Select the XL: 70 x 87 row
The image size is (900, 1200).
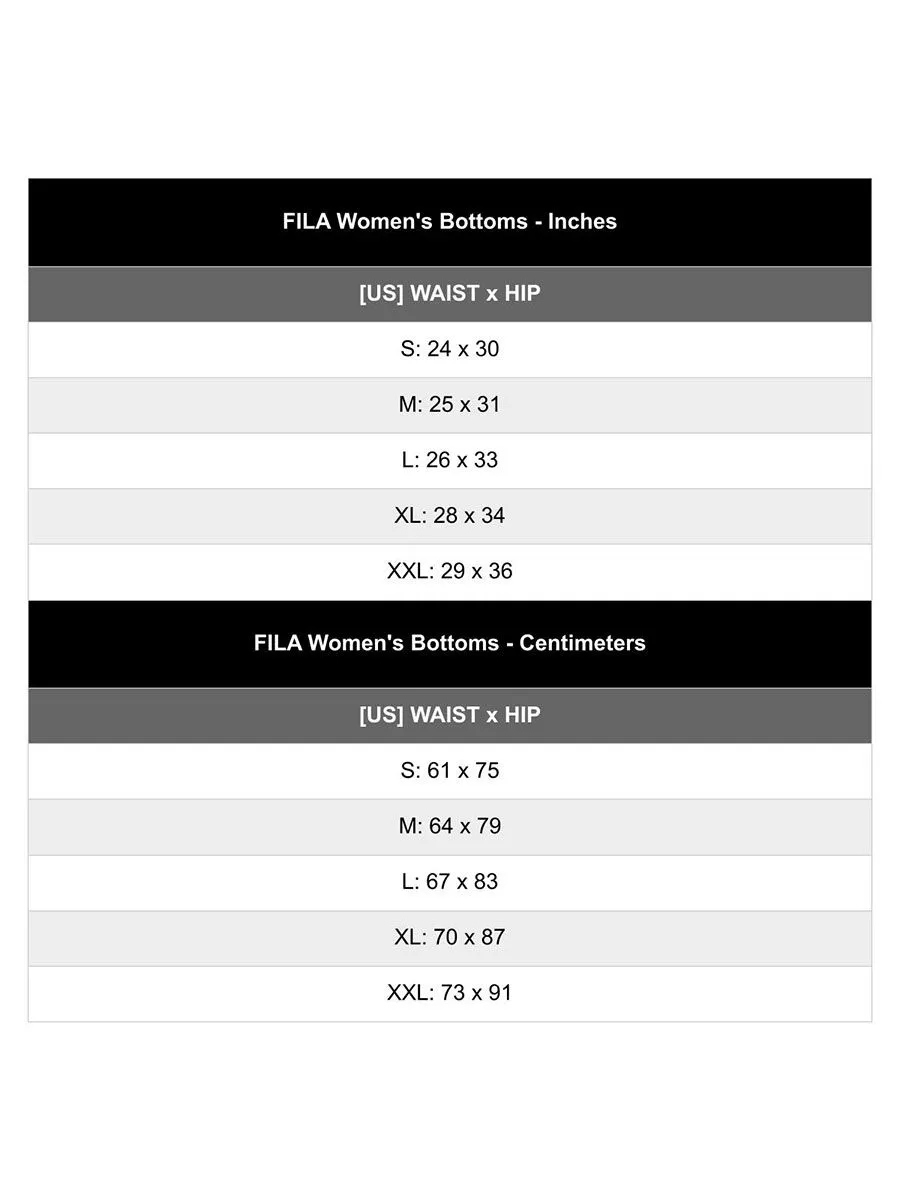coord(449,938)
